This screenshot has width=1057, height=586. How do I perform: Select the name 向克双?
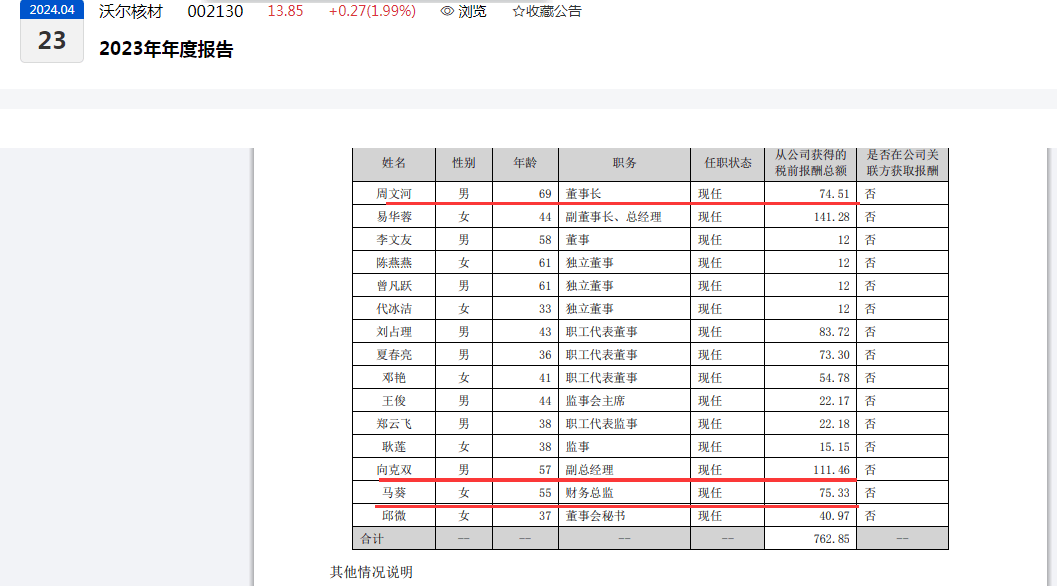coord(394,470)
